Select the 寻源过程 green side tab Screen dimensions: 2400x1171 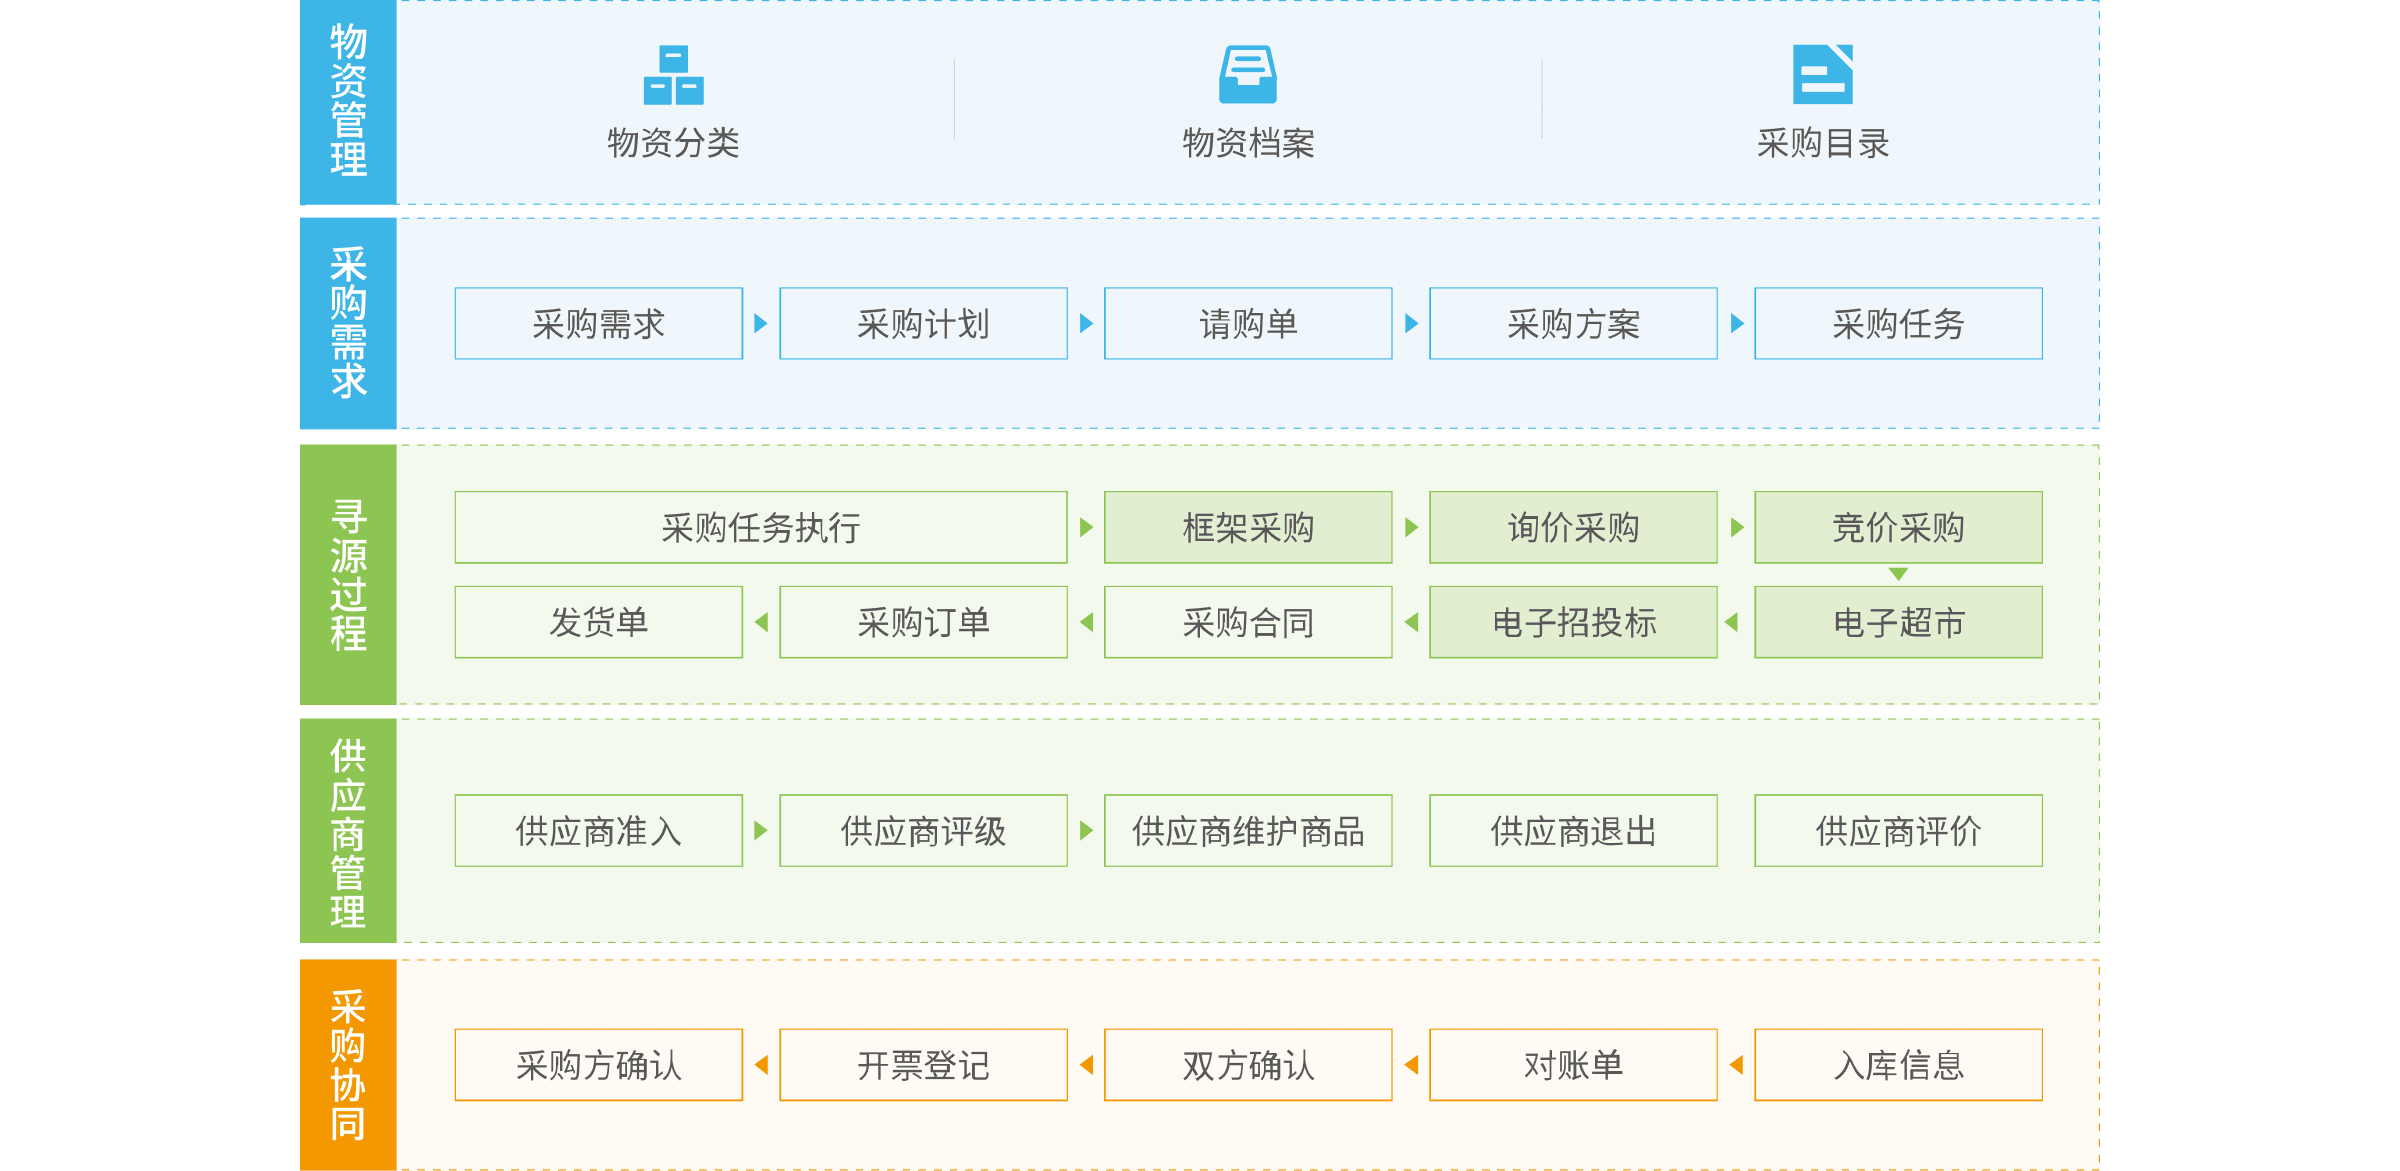point(348,575)
